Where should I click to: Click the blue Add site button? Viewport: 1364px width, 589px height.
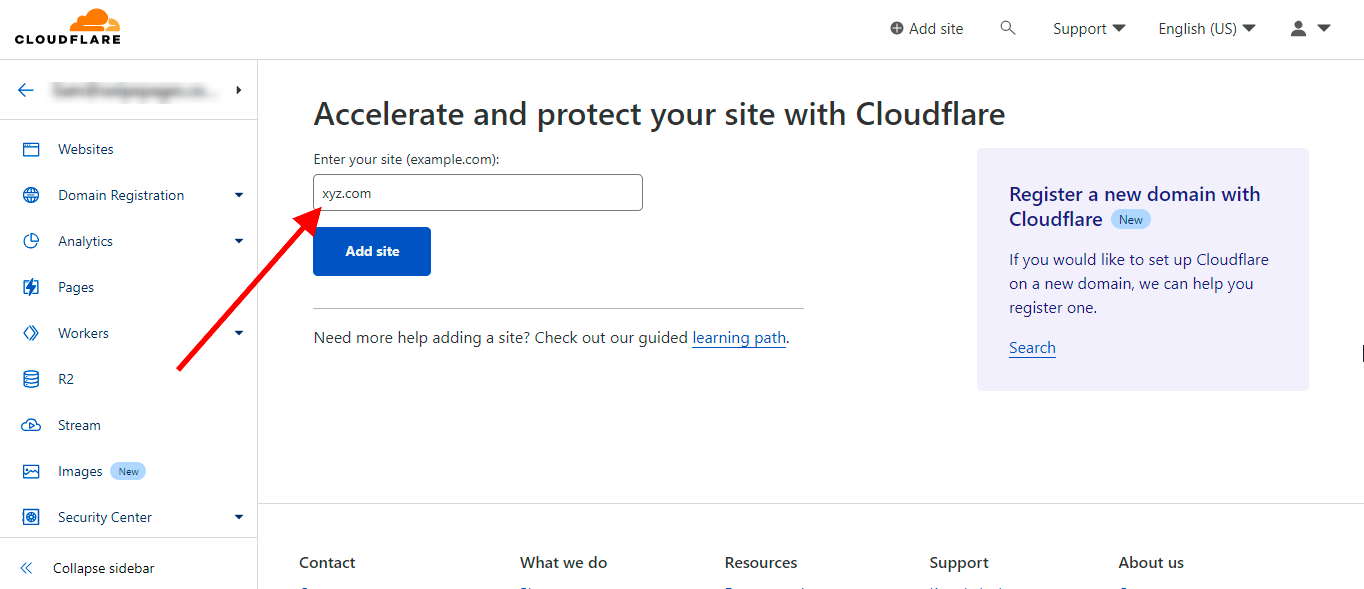(x=372, y=251)
